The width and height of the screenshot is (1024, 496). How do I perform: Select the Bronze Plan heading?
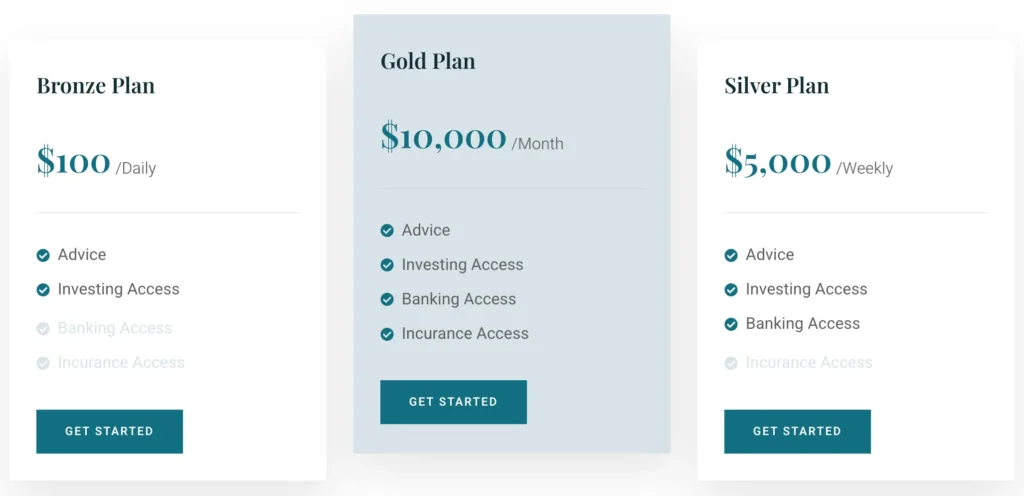coord(96,86)
